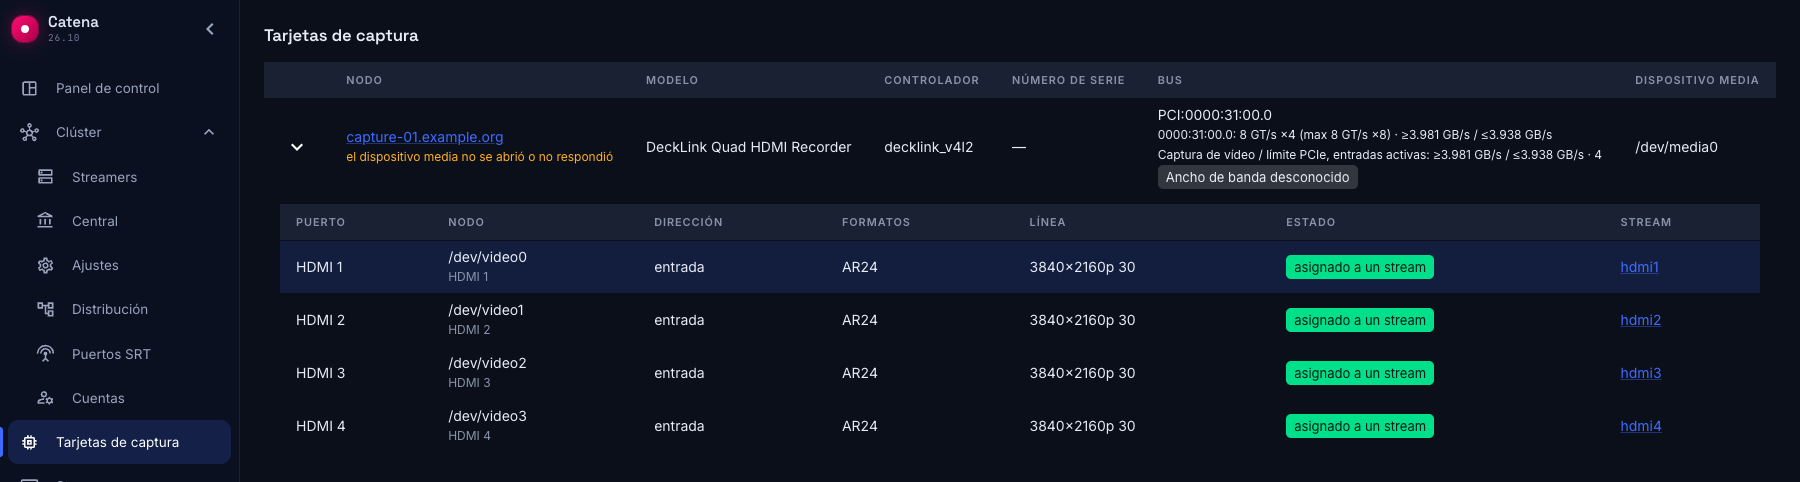Click the NÚMERO DE SERIE column header
This screenshot has width=1800, height=482.
[x=1068, y=80]
